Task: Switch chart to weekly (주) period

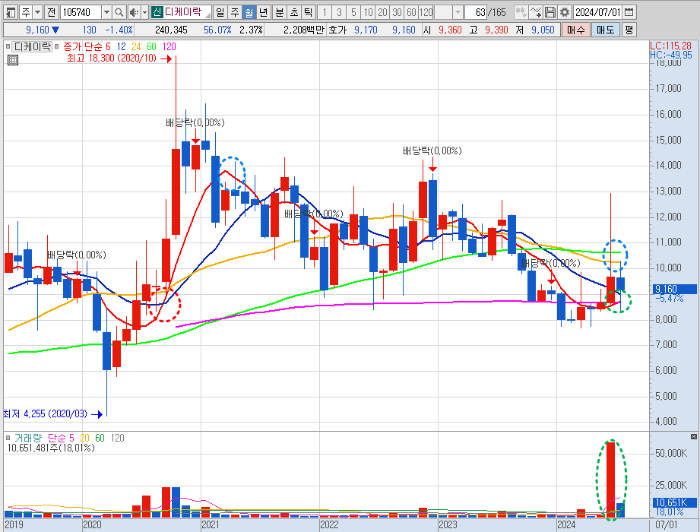Action: pyautogui.click(x=235, y=12)
